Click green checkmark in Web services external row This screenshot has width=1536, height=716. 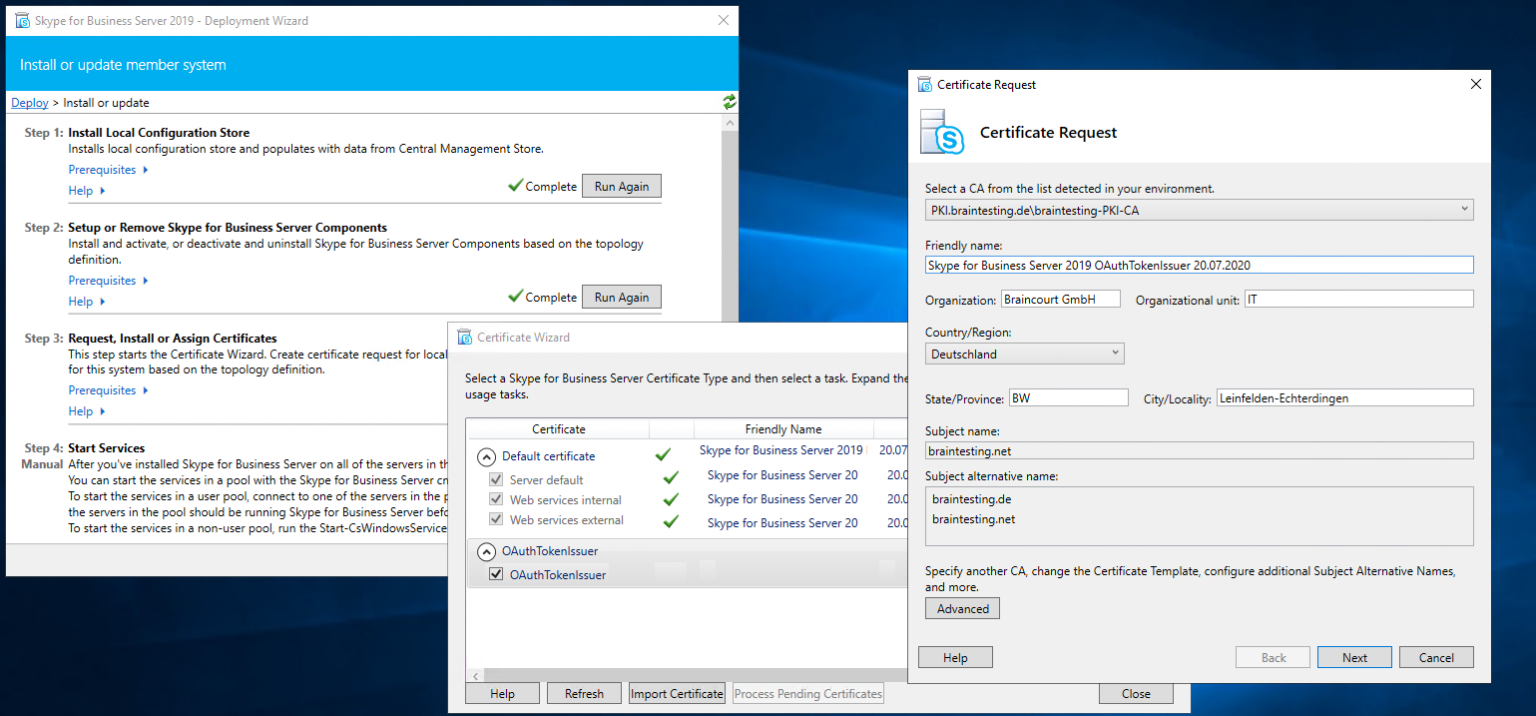pos(671,521)
